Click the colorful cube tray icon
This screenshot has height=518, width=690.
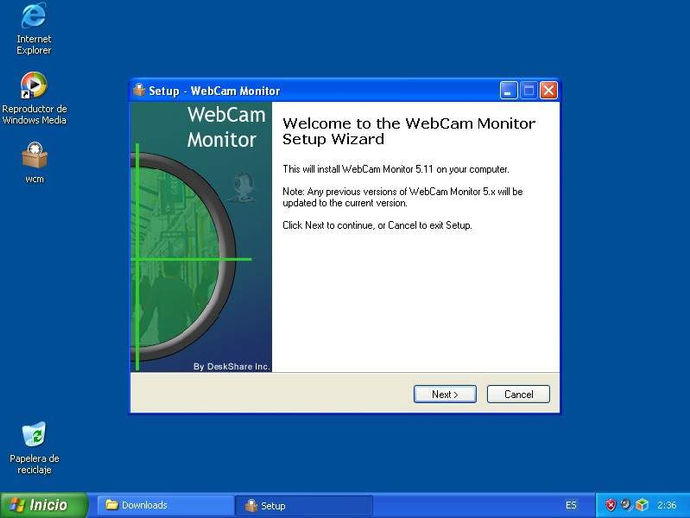pos(642,505)
